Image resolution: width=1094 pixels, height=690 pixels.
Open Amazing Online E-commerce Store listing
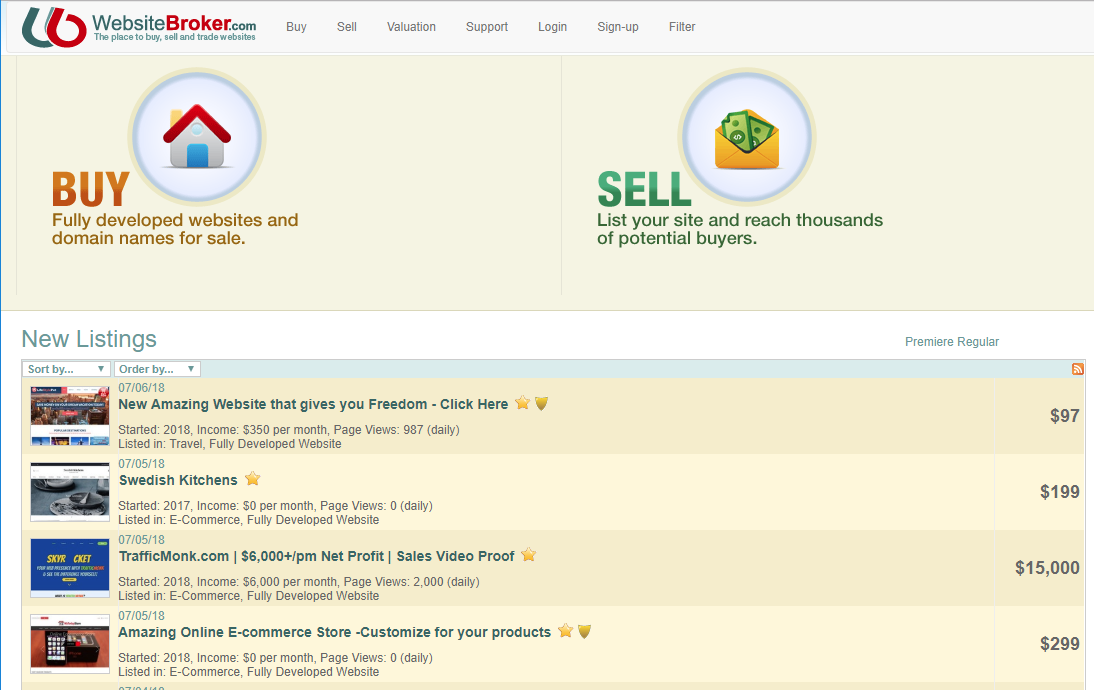335,632
